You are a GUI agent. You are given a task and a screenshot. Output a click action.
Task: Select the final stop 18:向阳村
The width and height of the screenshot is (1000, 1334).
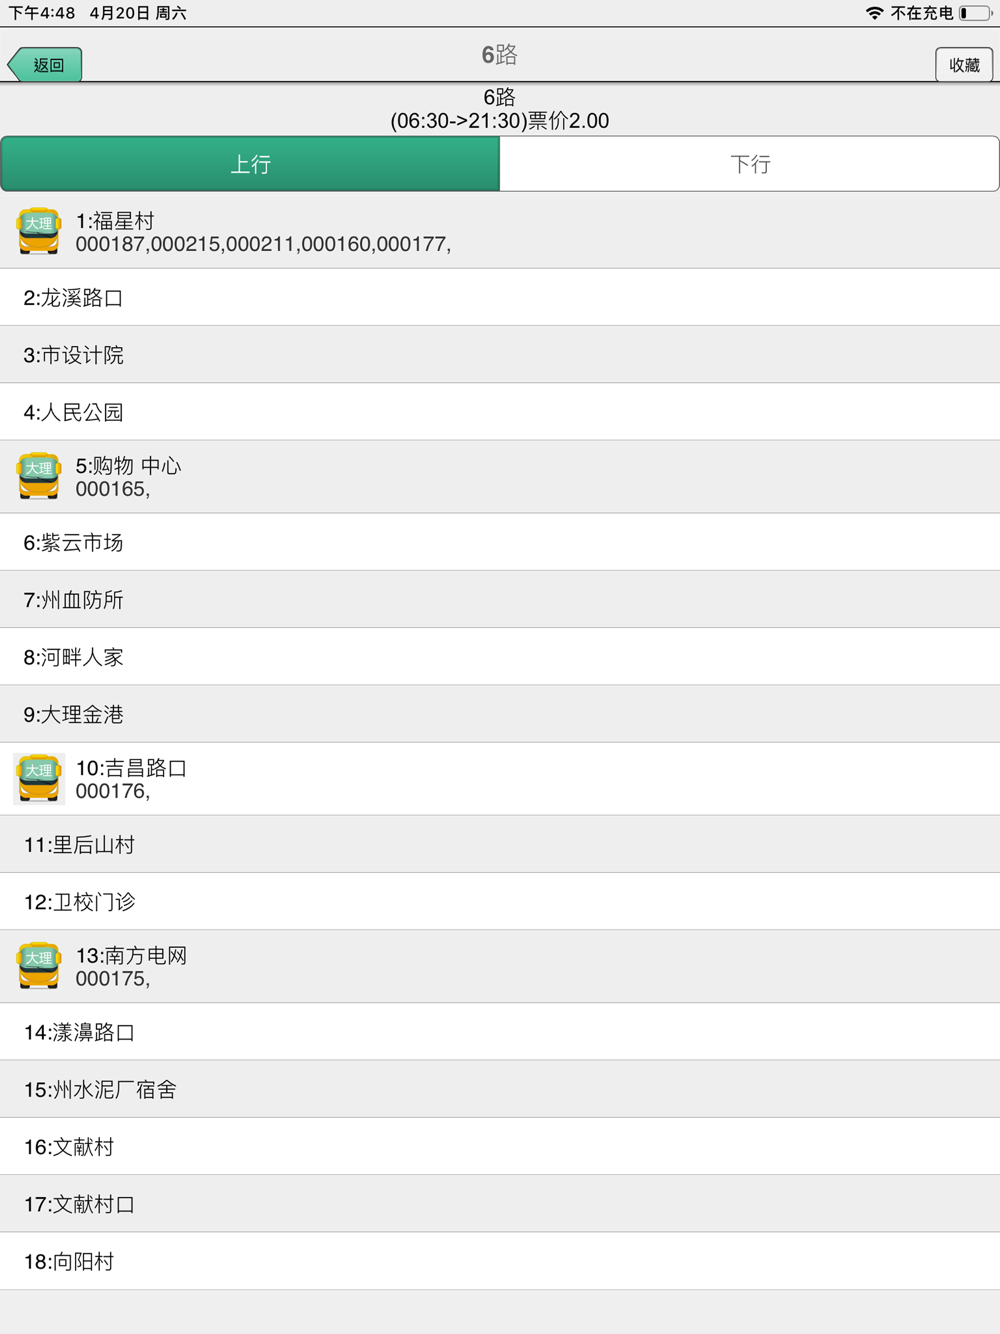(500, 1261)
